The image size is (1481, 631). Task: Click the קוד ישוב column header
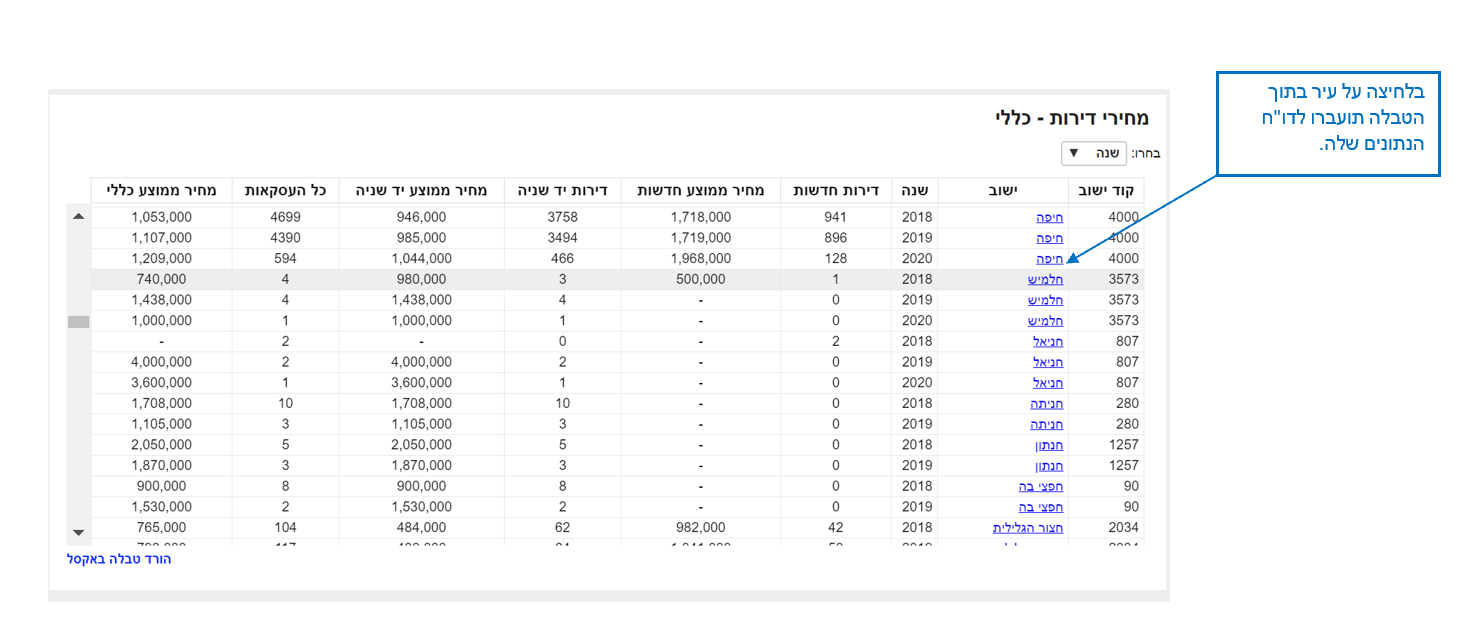[1106, 190]
